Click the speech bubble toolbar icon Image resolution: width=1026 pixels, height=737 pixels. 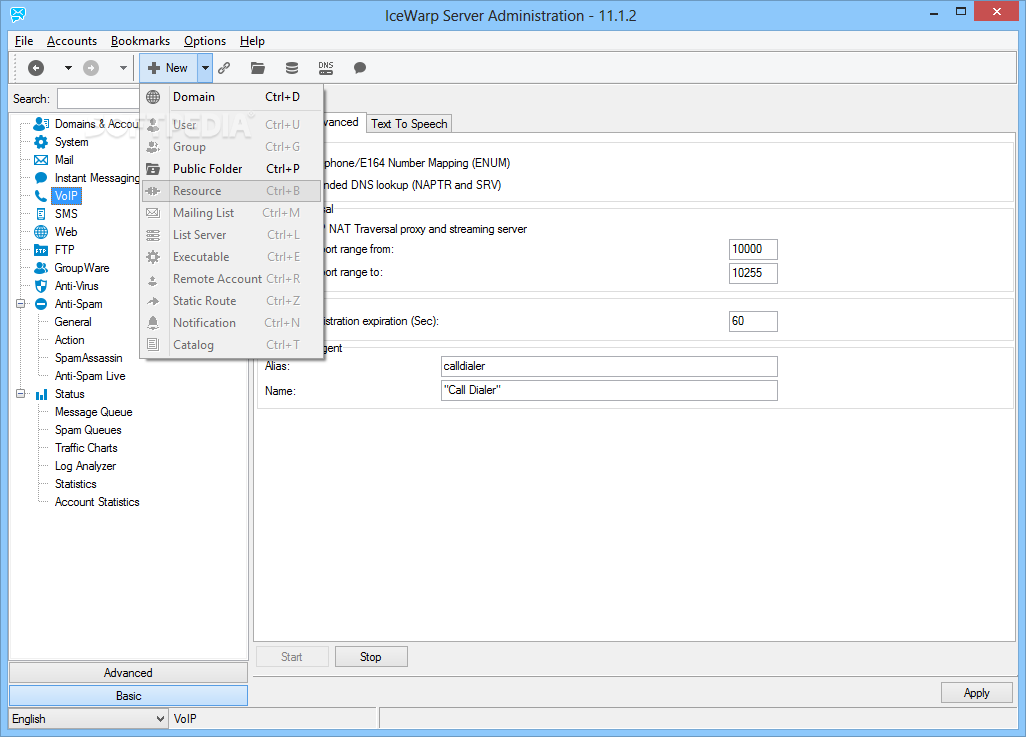[360, 67]
